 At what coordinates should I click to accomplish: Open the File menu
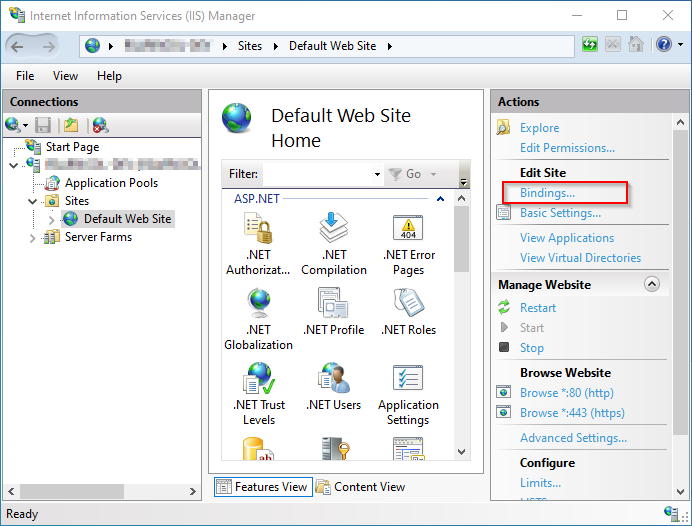tap(25, 76)
